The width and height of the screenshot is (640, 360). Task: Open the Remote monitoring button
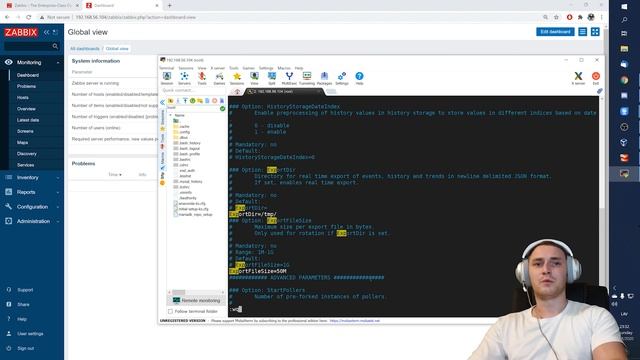[x=196, y=300]
